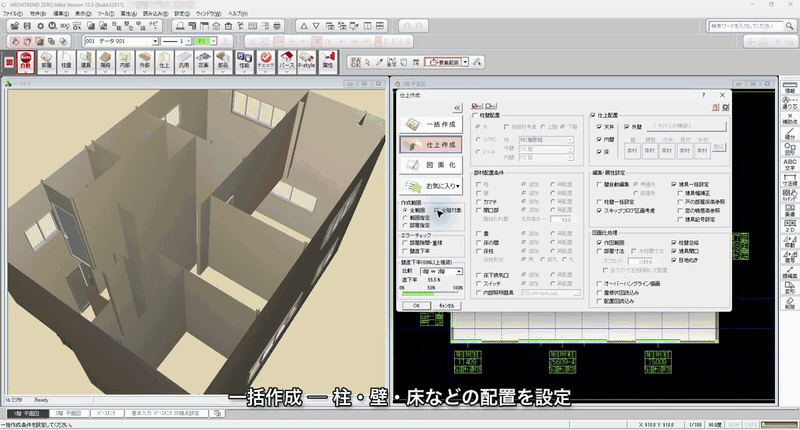
Task: Click the 一括作成 button
Action: (431, 124)
